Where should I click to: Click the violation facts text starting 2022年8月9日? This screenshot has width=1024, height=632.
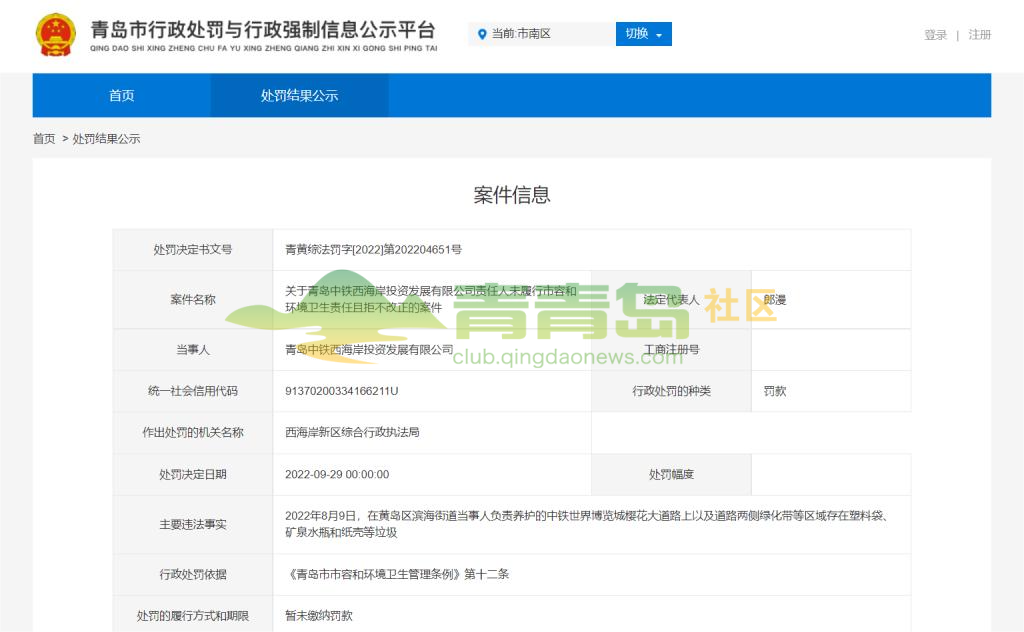586,524
